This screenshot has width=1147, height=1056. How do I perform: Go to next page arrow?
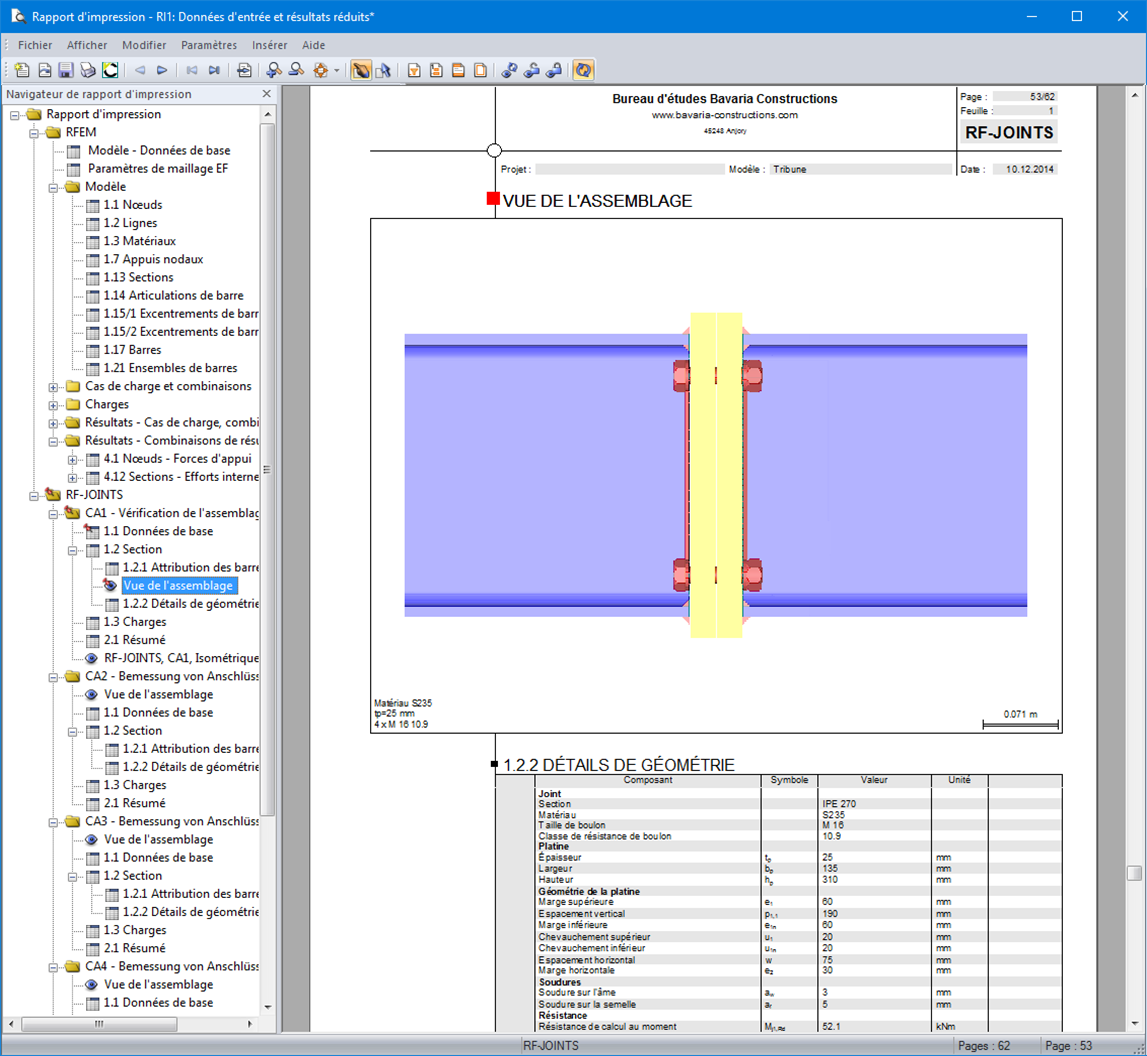[162, 70]
